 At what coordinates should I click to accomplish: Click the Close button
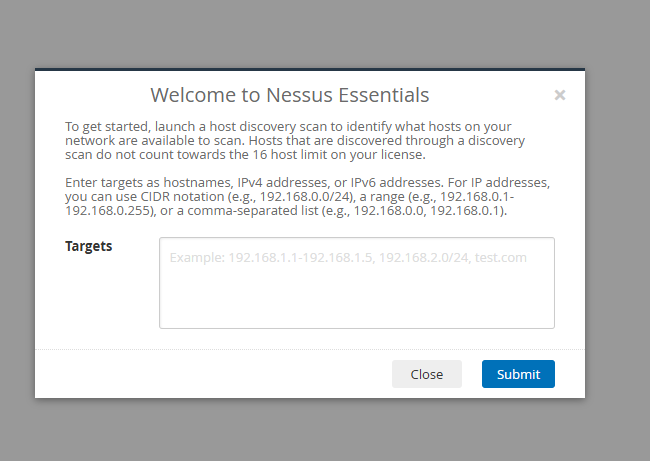(x=427, y=374)
